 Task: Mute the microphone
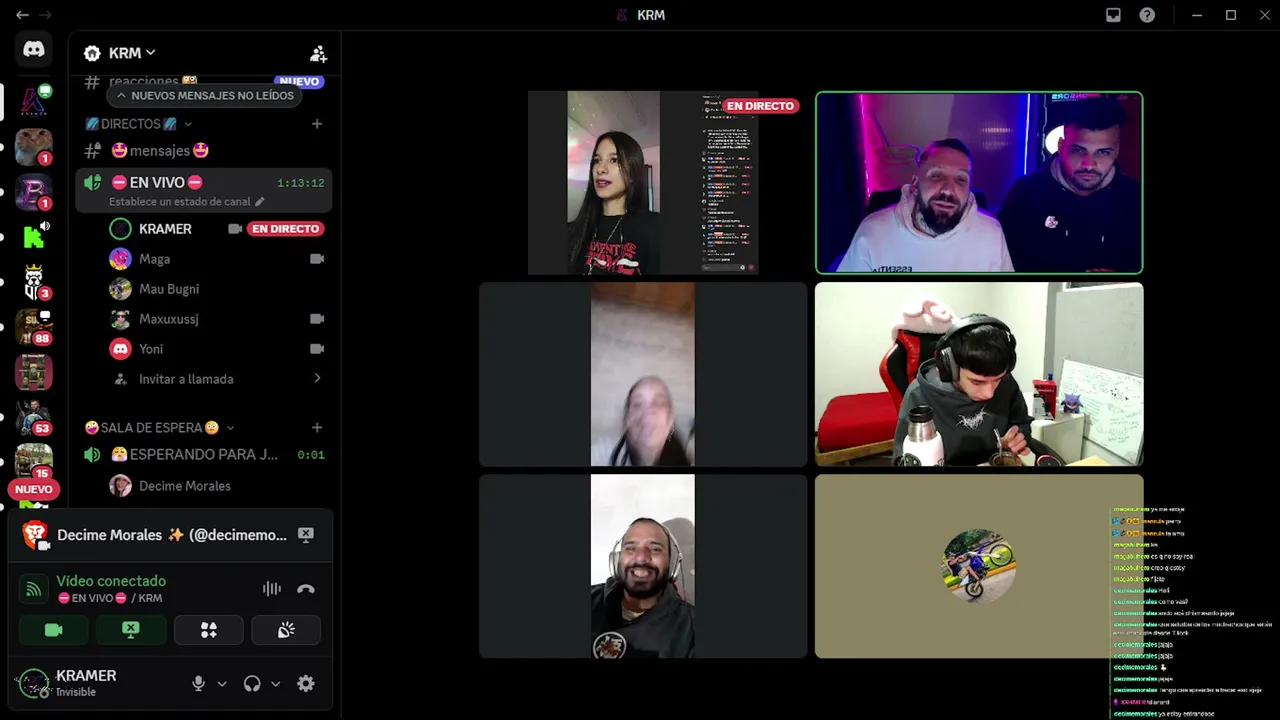[x=198, y=684]
